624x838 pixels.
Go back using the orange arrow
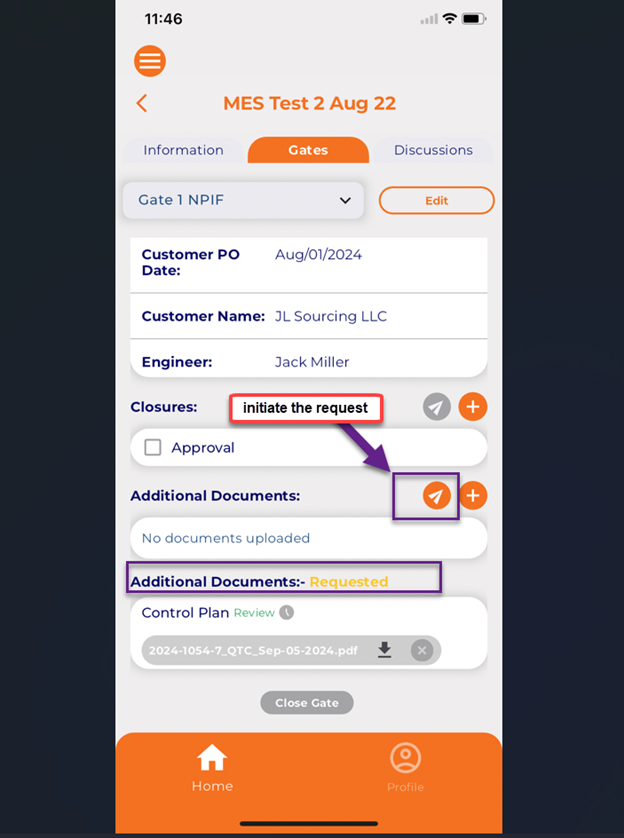pos(142,103)
